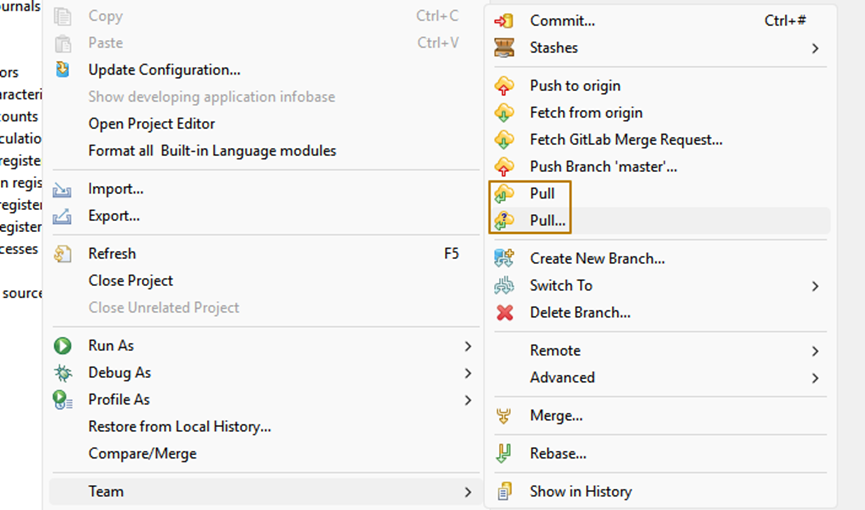Screen dimensions: 865x510
Task: Select Pull without dialog
Action: coord(542,193)
